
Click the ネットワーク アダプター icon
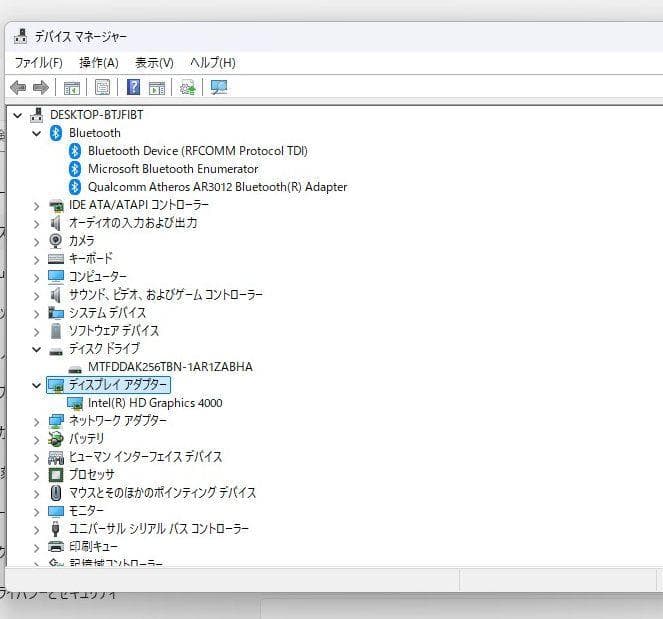click(56, 421)
